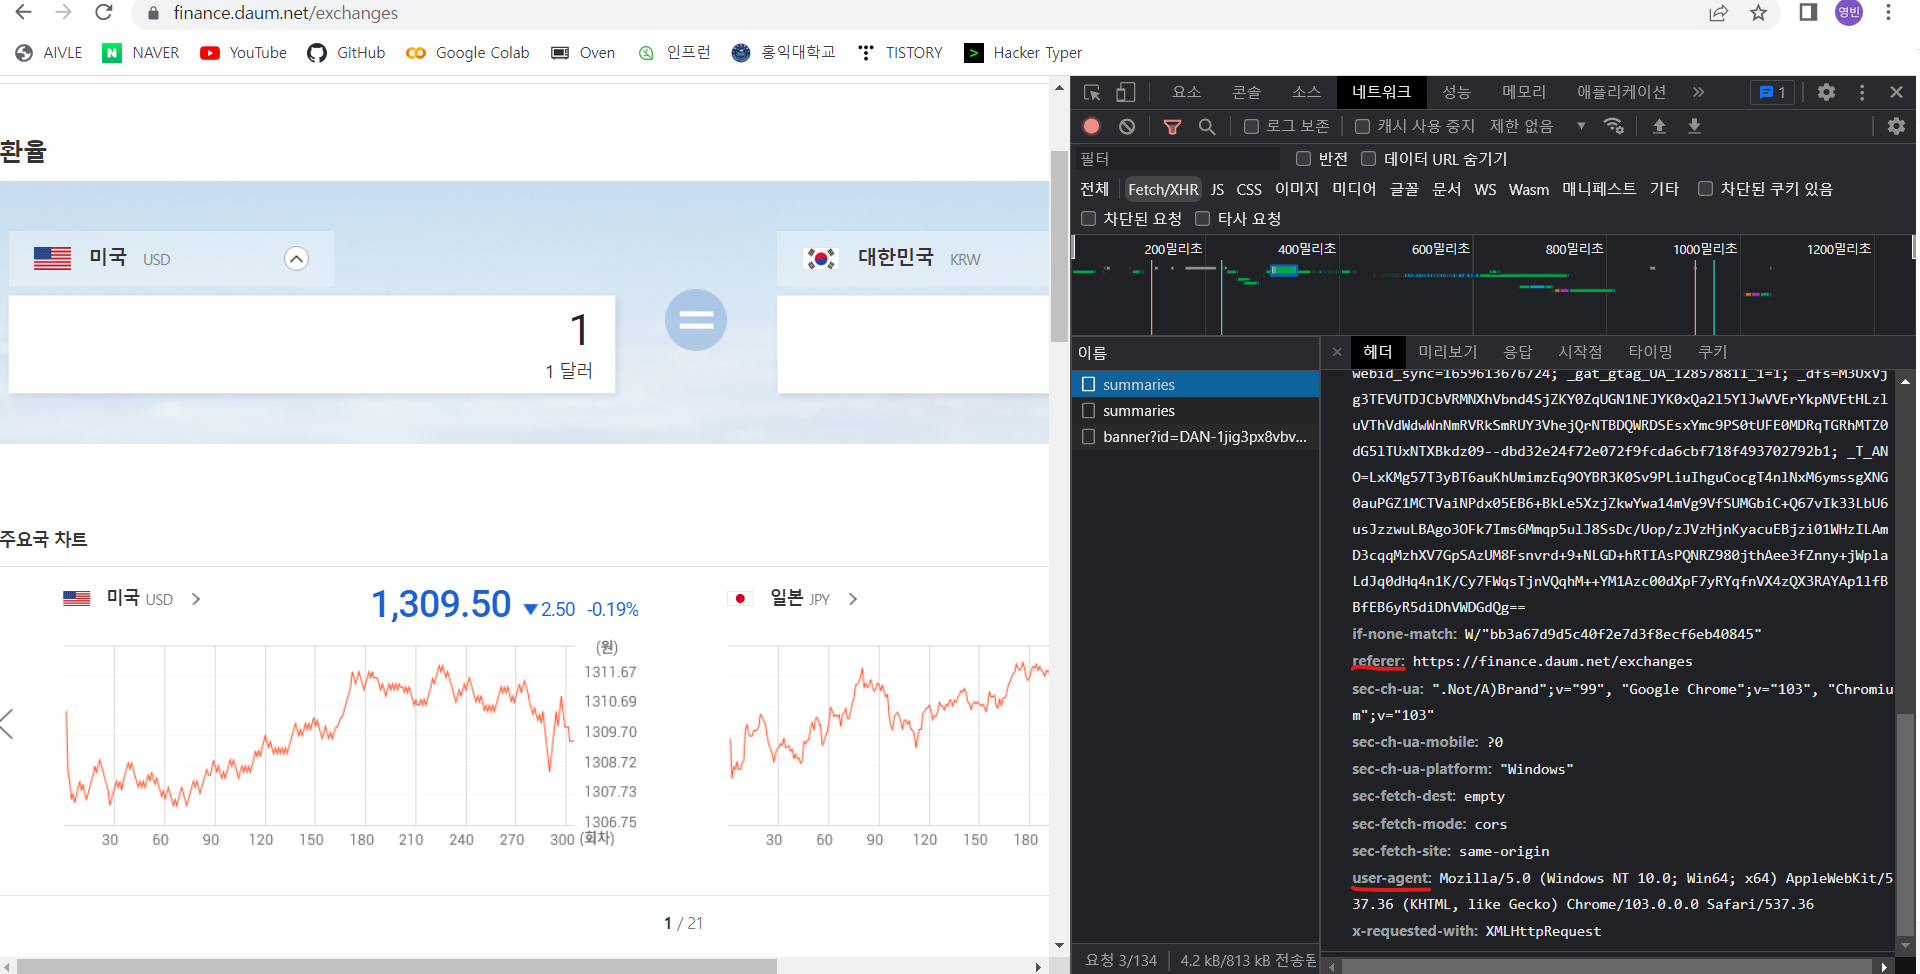This screenshot has height=974, width=1920.
Task: Tick the banner?id=DAN request checkbox
Action: click(x=1089, y=436)
